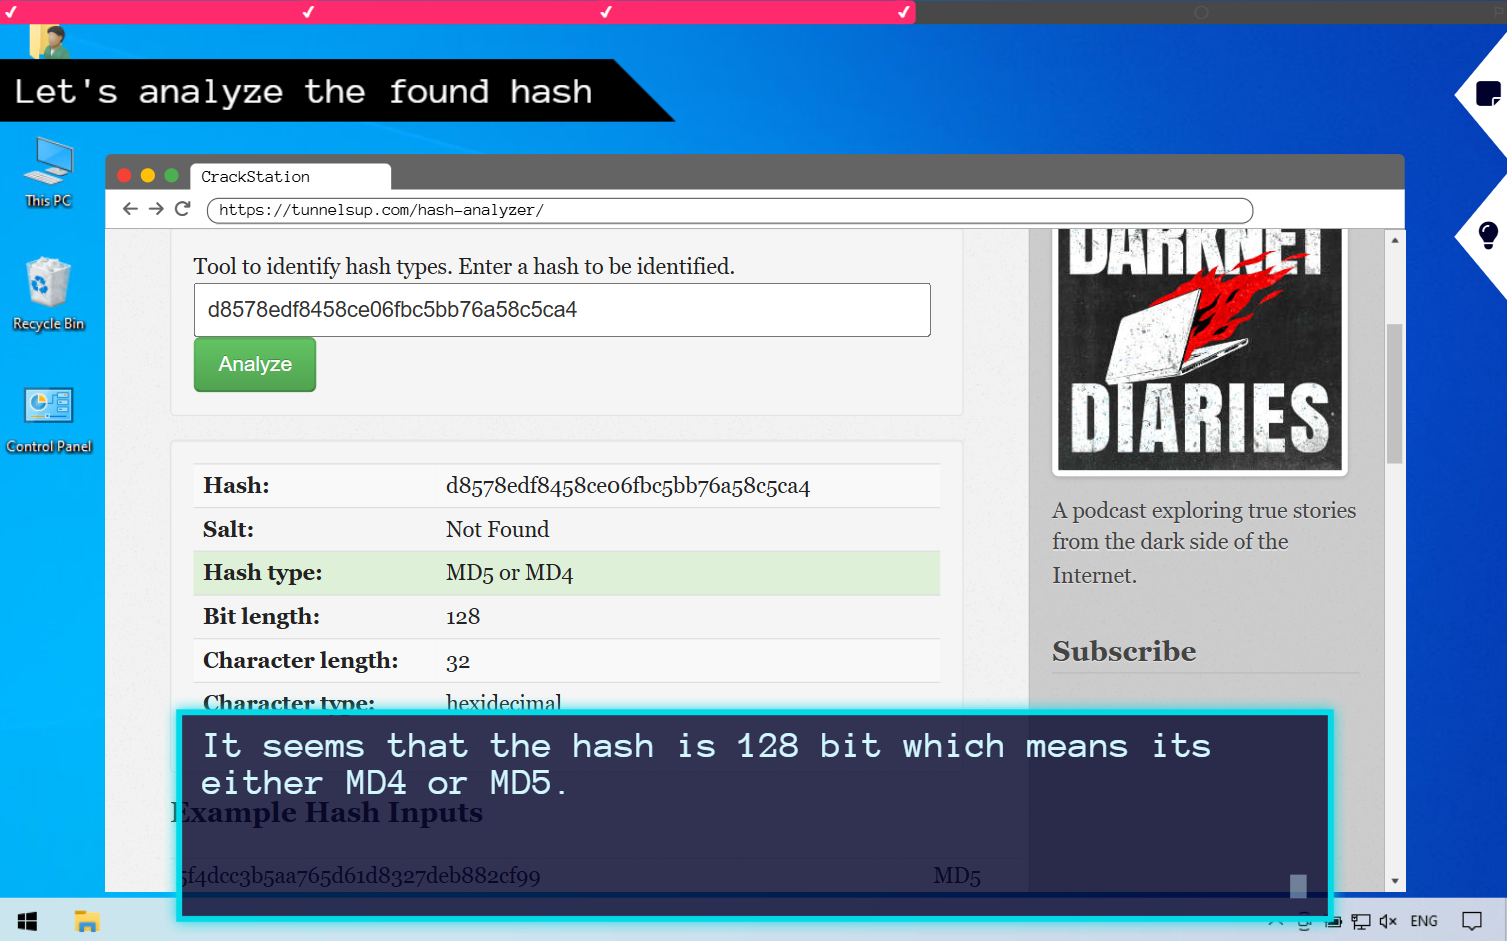
Task: Click the browser forward arrow
Action: [156, 209]
